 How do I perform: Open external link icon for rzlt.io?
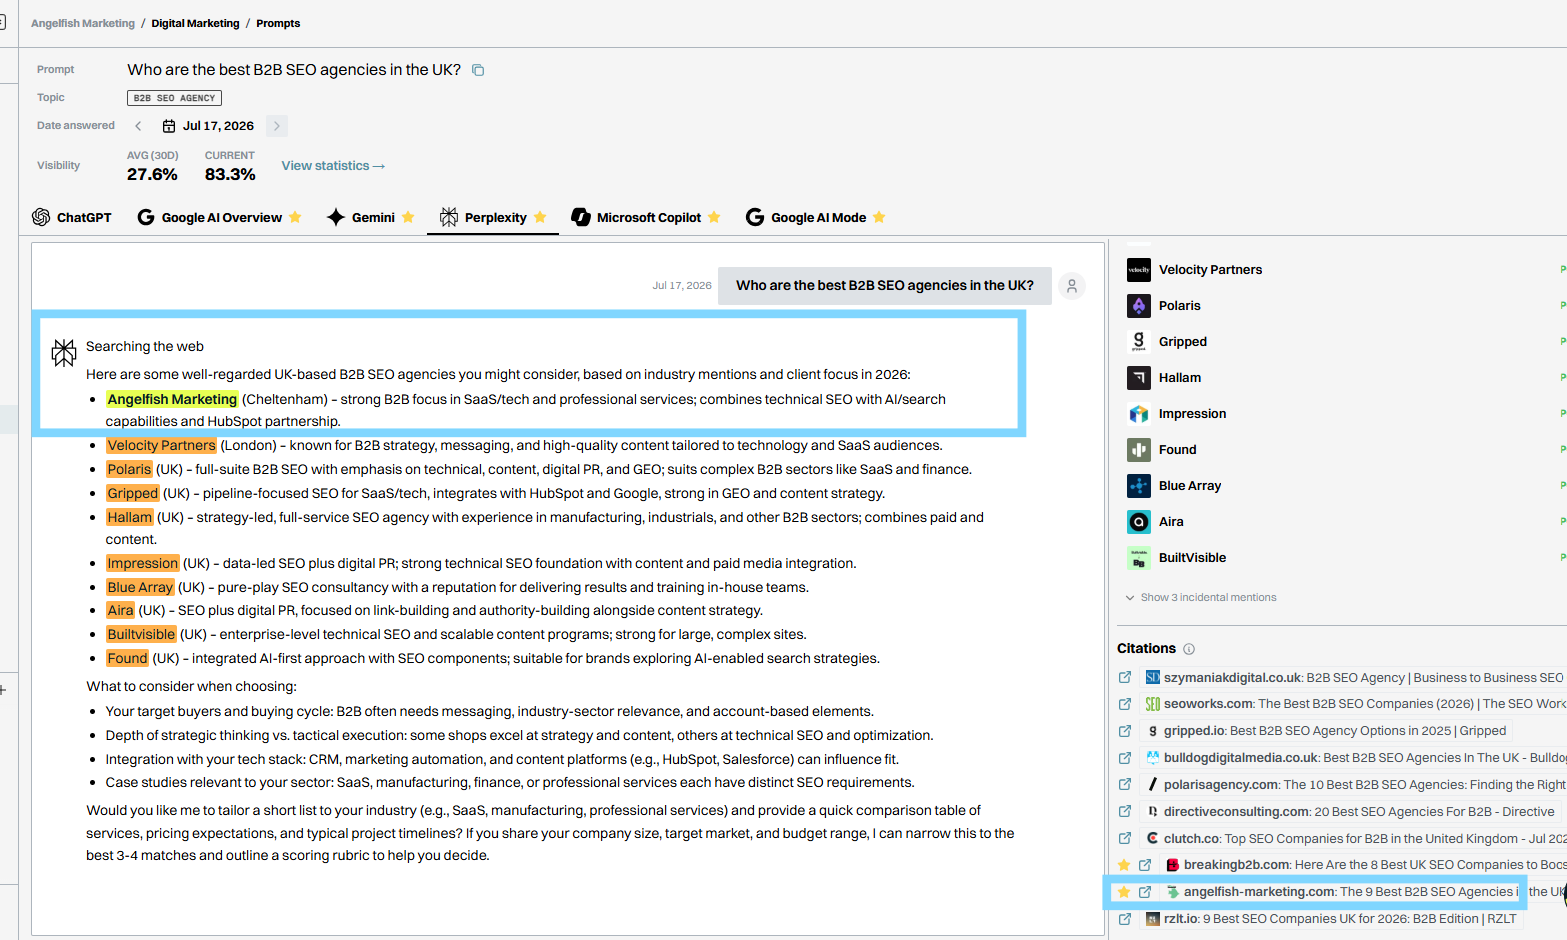1125,919
